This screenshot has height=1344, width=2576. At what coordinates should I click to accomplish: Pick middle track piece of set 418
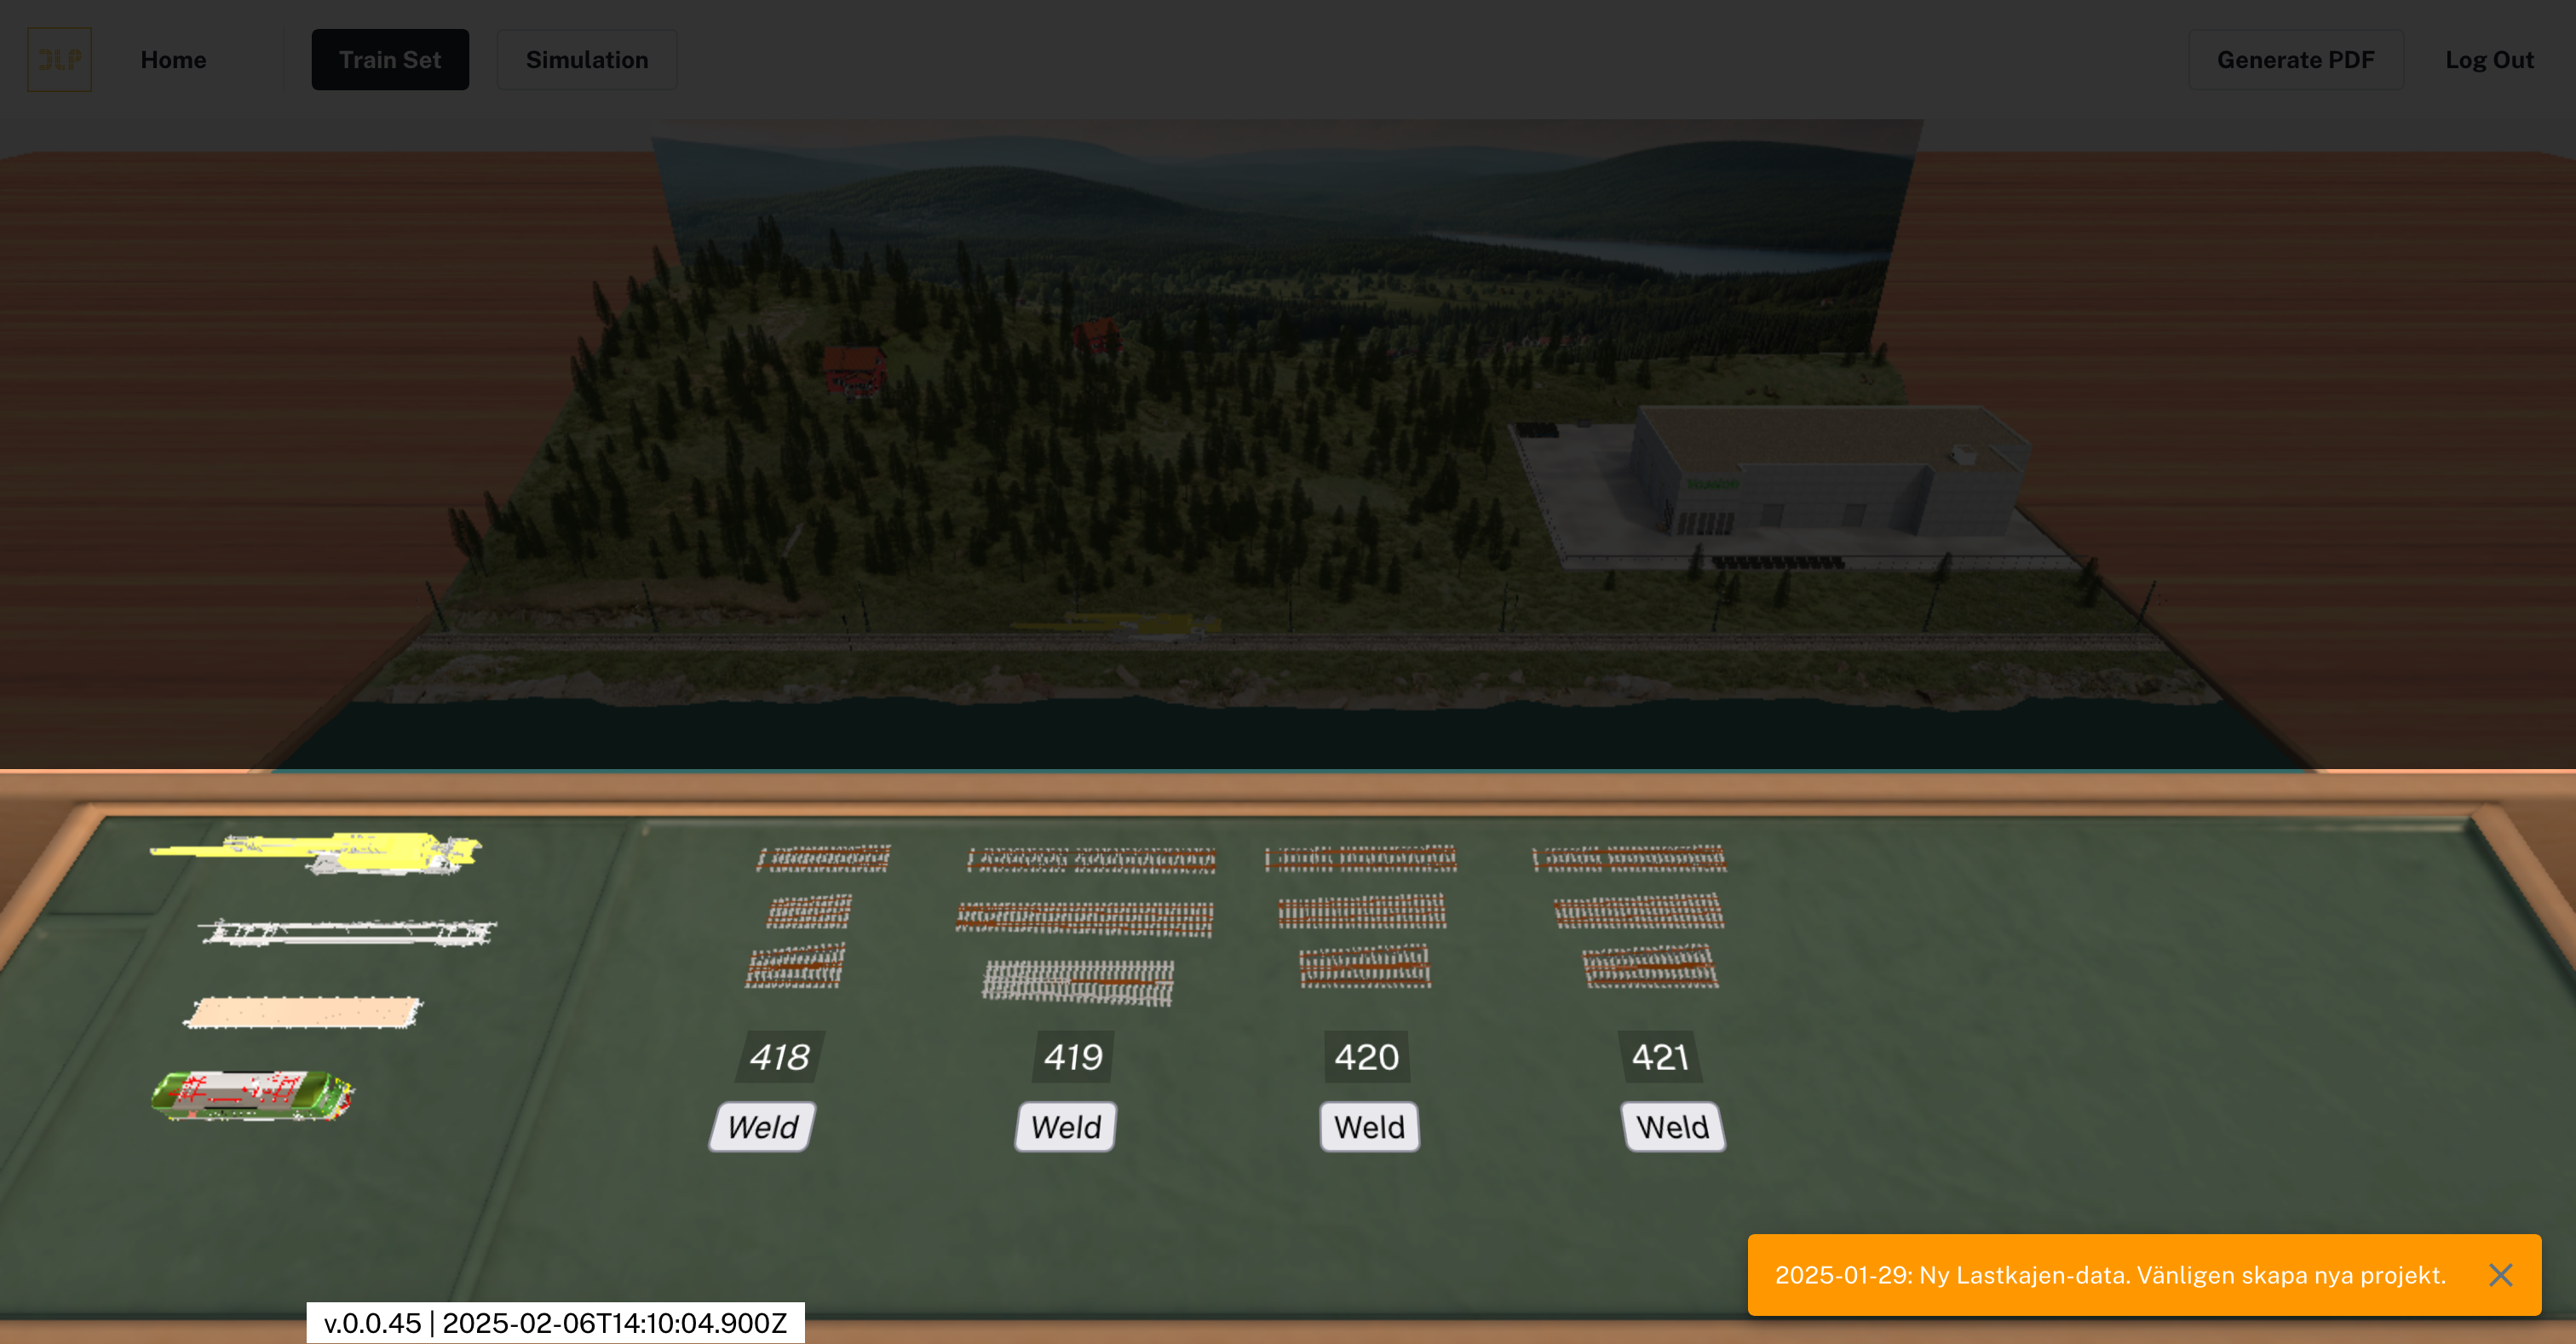point(810,911)
